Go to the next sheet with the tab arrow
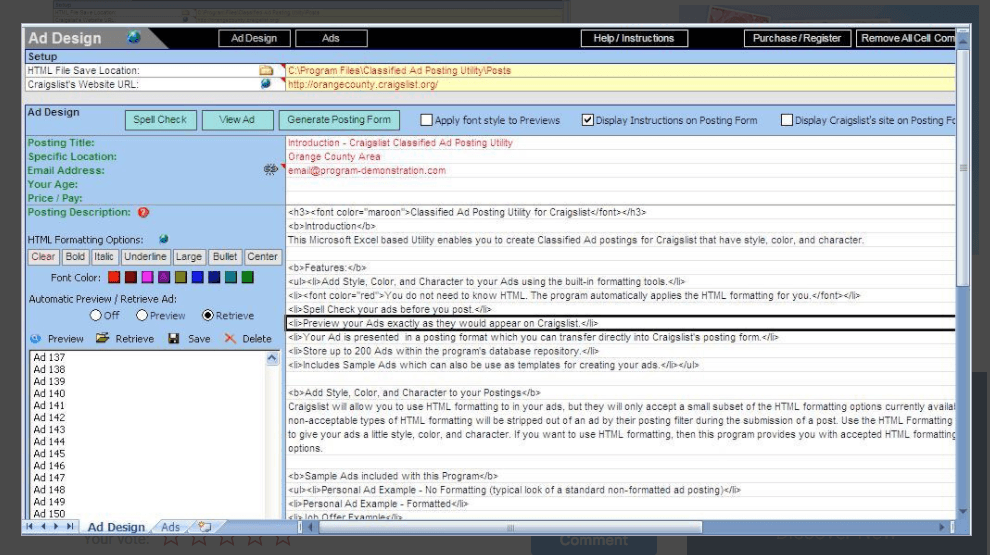Viewport: 990px width, 555px height. [x=56, y=526]
